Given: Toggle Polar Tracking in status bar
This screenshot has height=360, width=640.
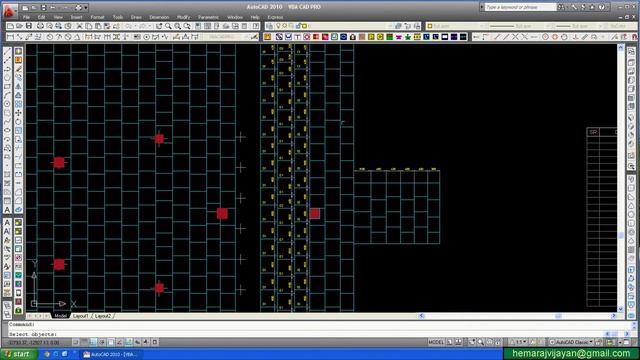Looking at the screenshot, I should (x=102, y=342).
